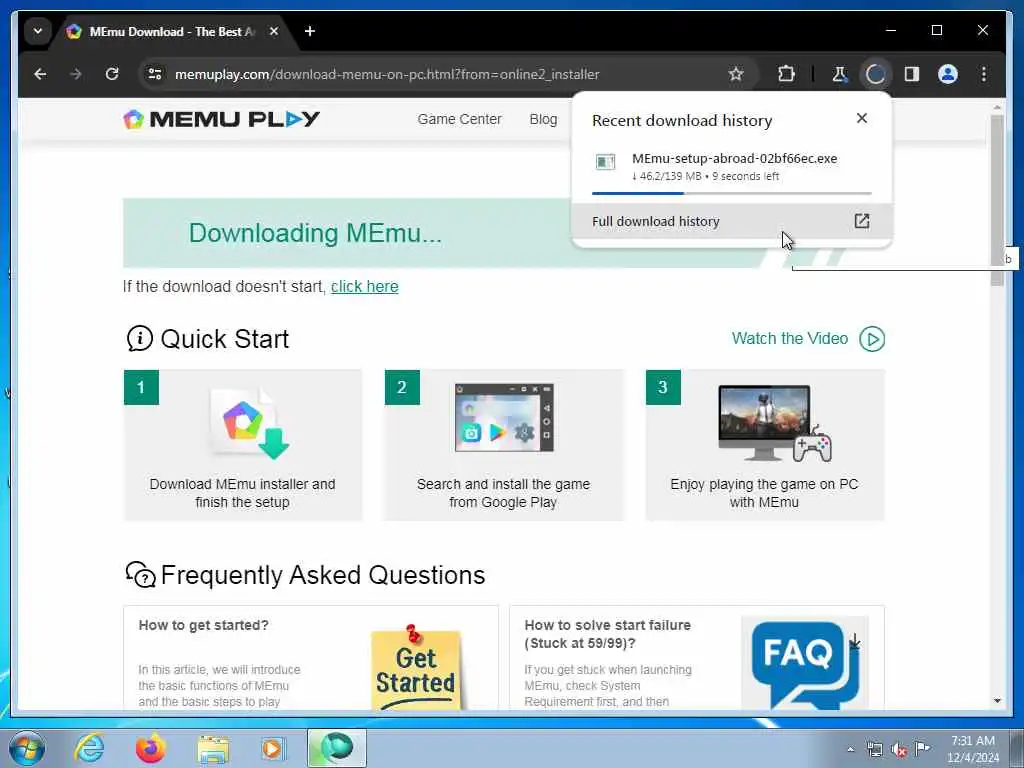Toggle the browser side panel
Viewport: 1024px width, 768px height.
[x=912, y=74]
